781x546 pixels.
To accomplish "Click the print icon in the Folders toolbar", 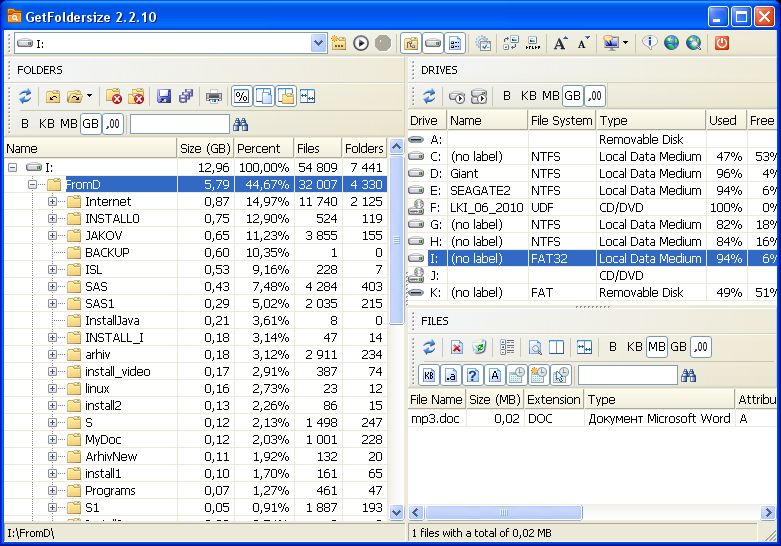I will click(214, 97).
